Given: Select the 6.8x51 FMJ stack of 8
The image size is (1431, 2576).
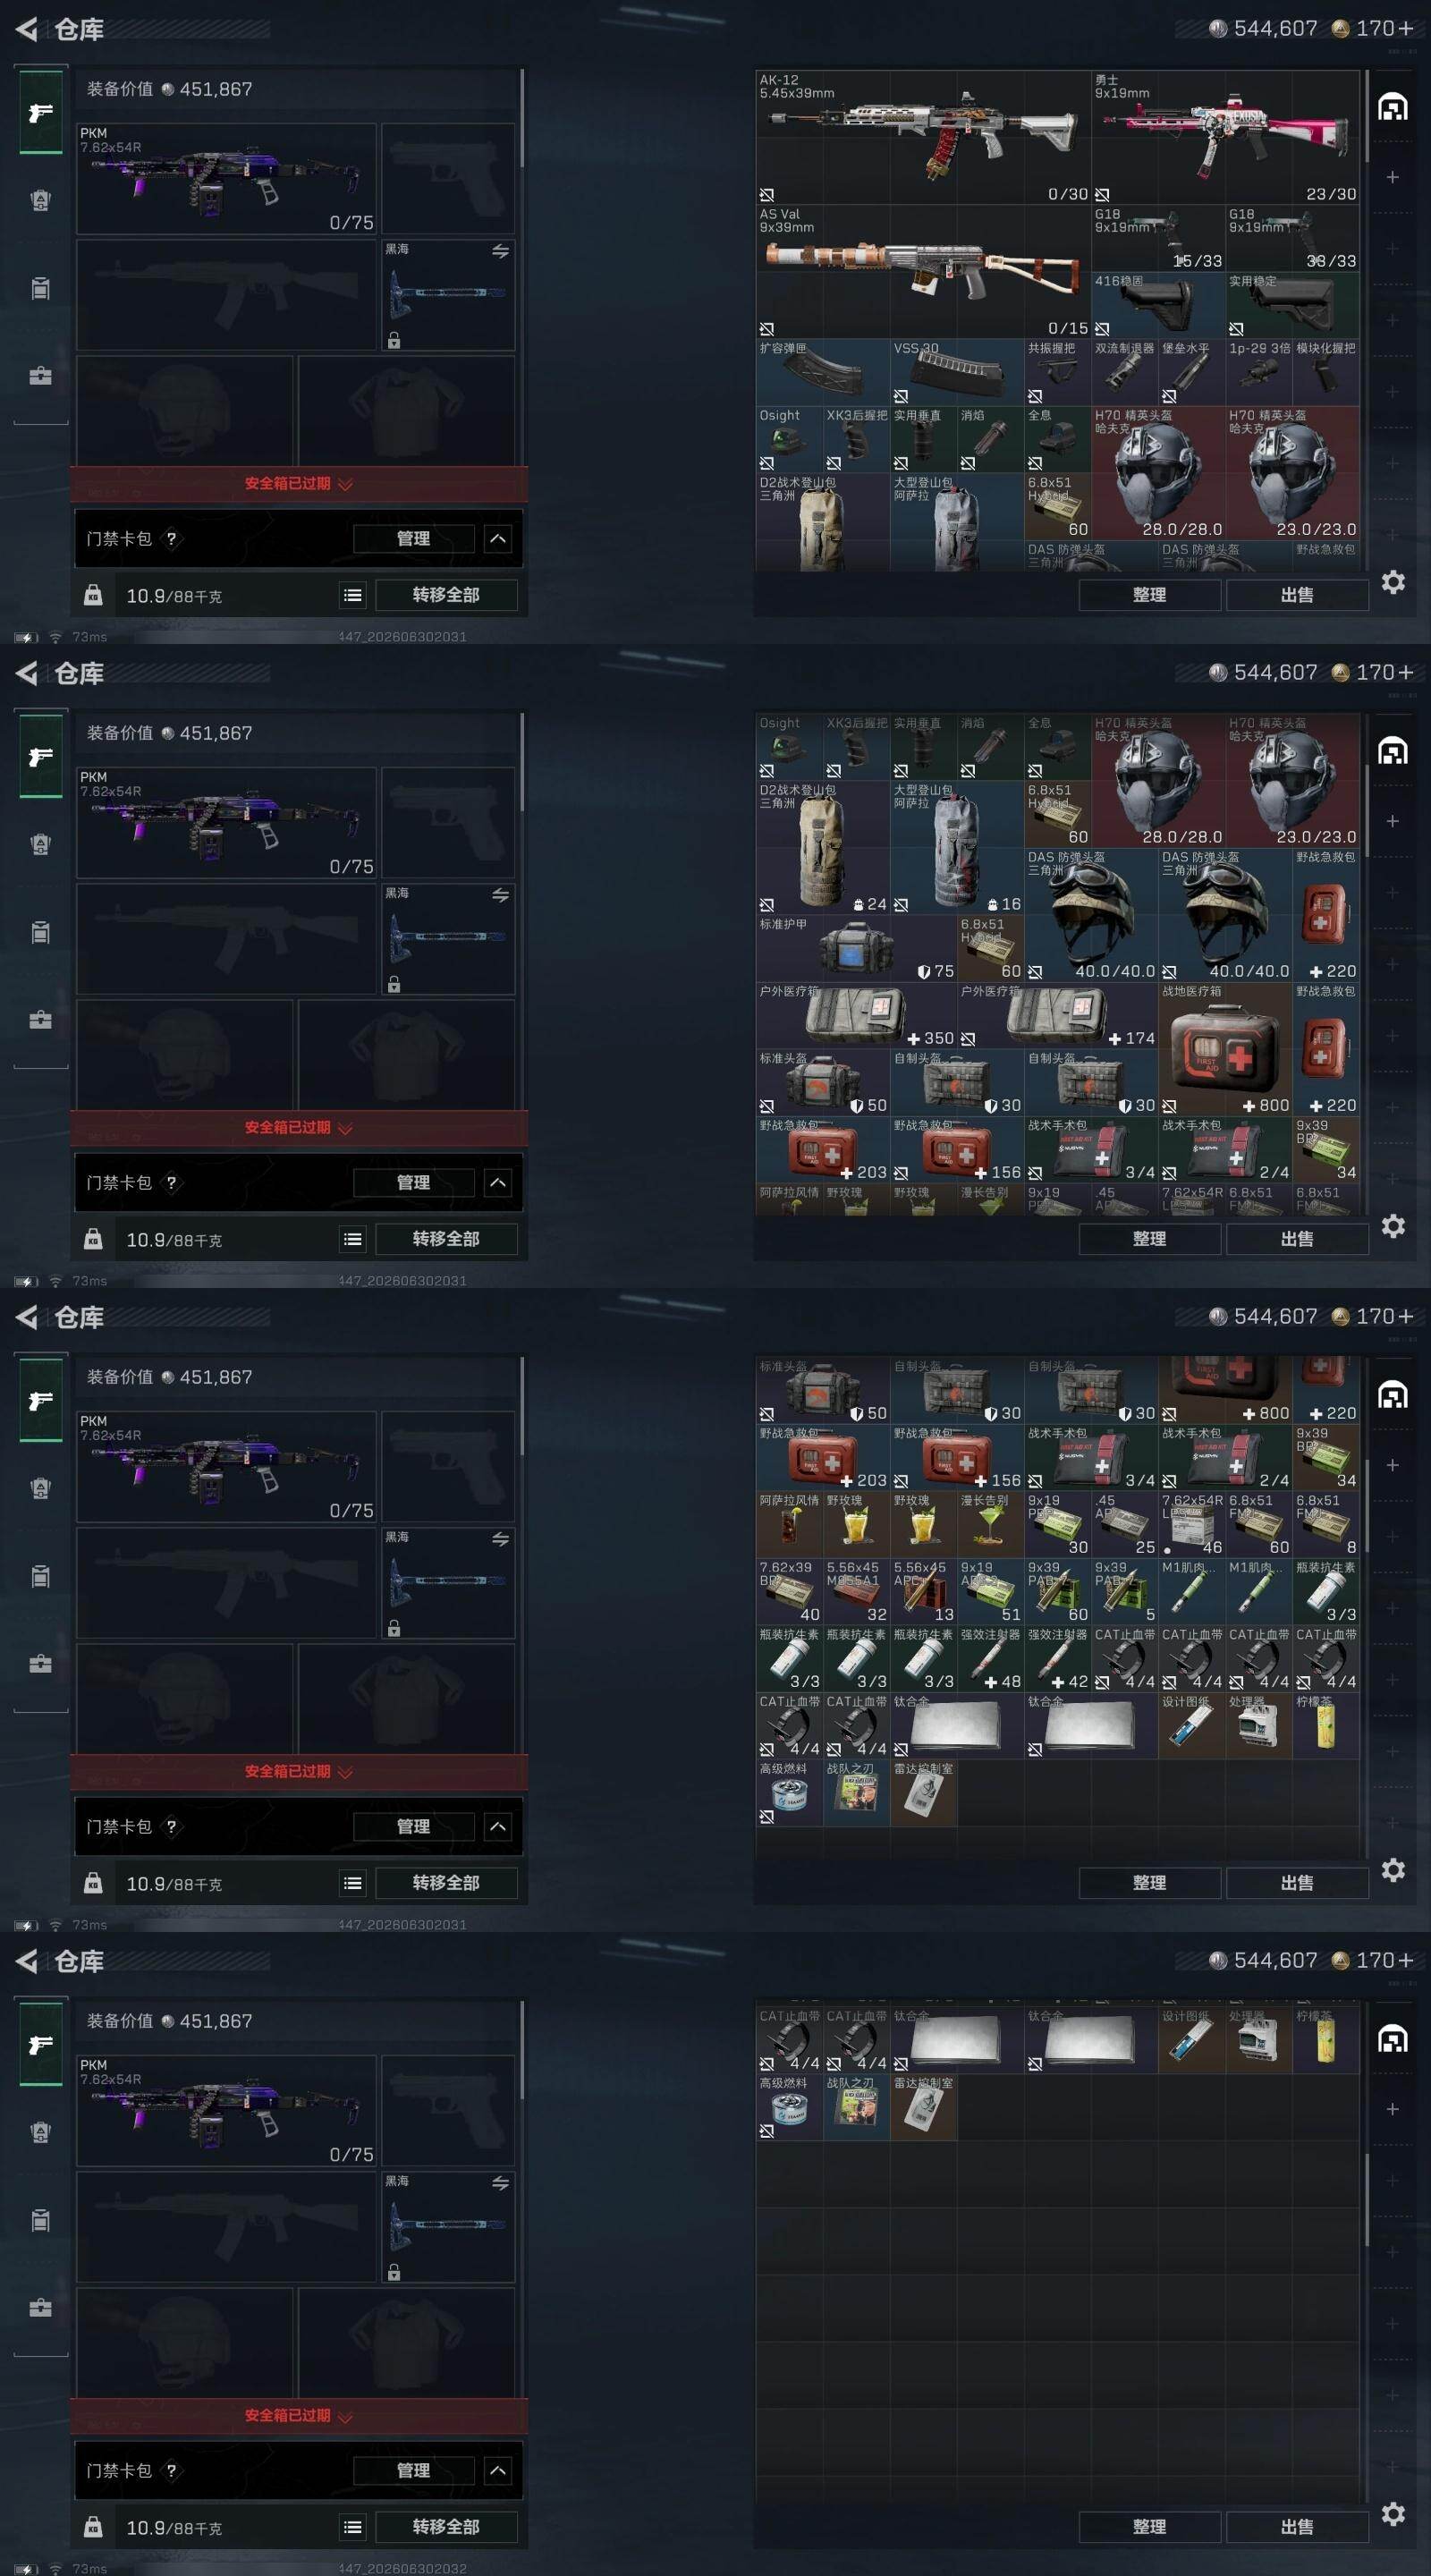Looking at the screenshot, I should click(x=1326, y=1524).
